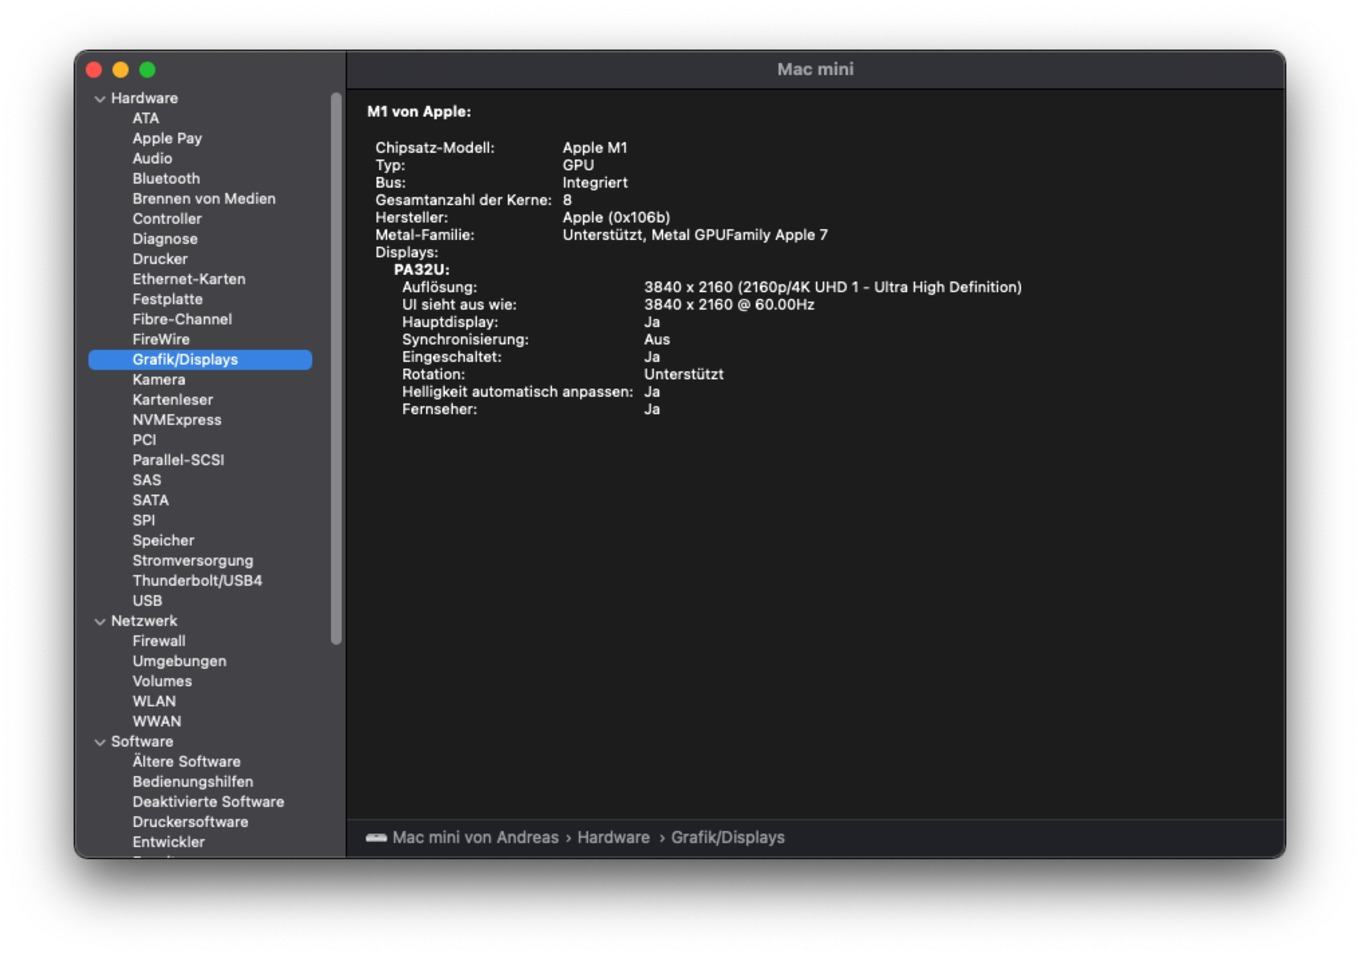Select SATA in the sidebar
Image resolution: width=1360 pixels, height=957 pixels.
pyautogui.click(x=150, y=500)
